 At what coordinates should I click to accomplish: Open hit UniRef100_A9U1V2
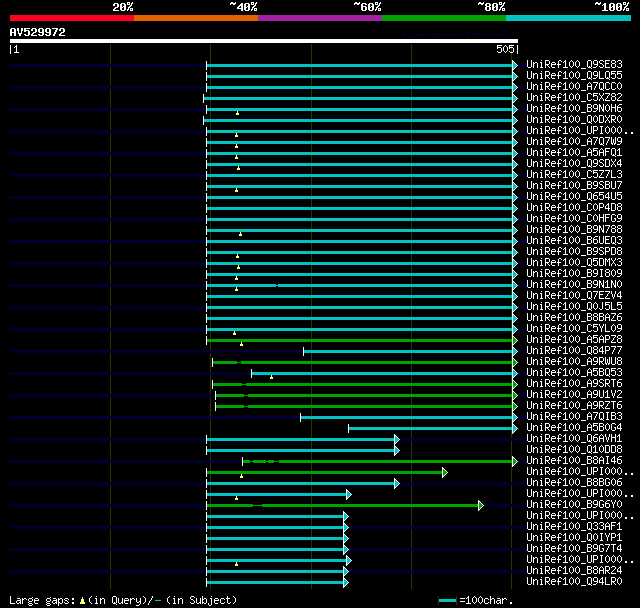[574, 395]
